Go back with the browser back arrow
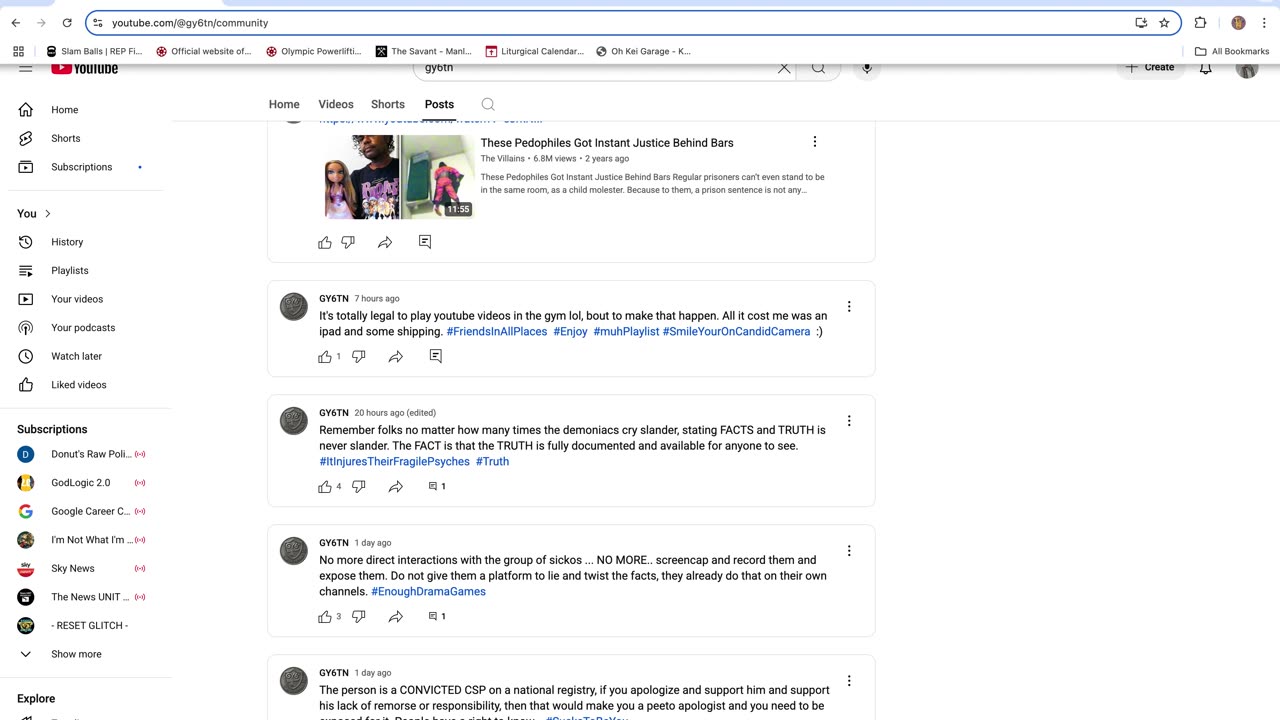 (x=16, y=23)
